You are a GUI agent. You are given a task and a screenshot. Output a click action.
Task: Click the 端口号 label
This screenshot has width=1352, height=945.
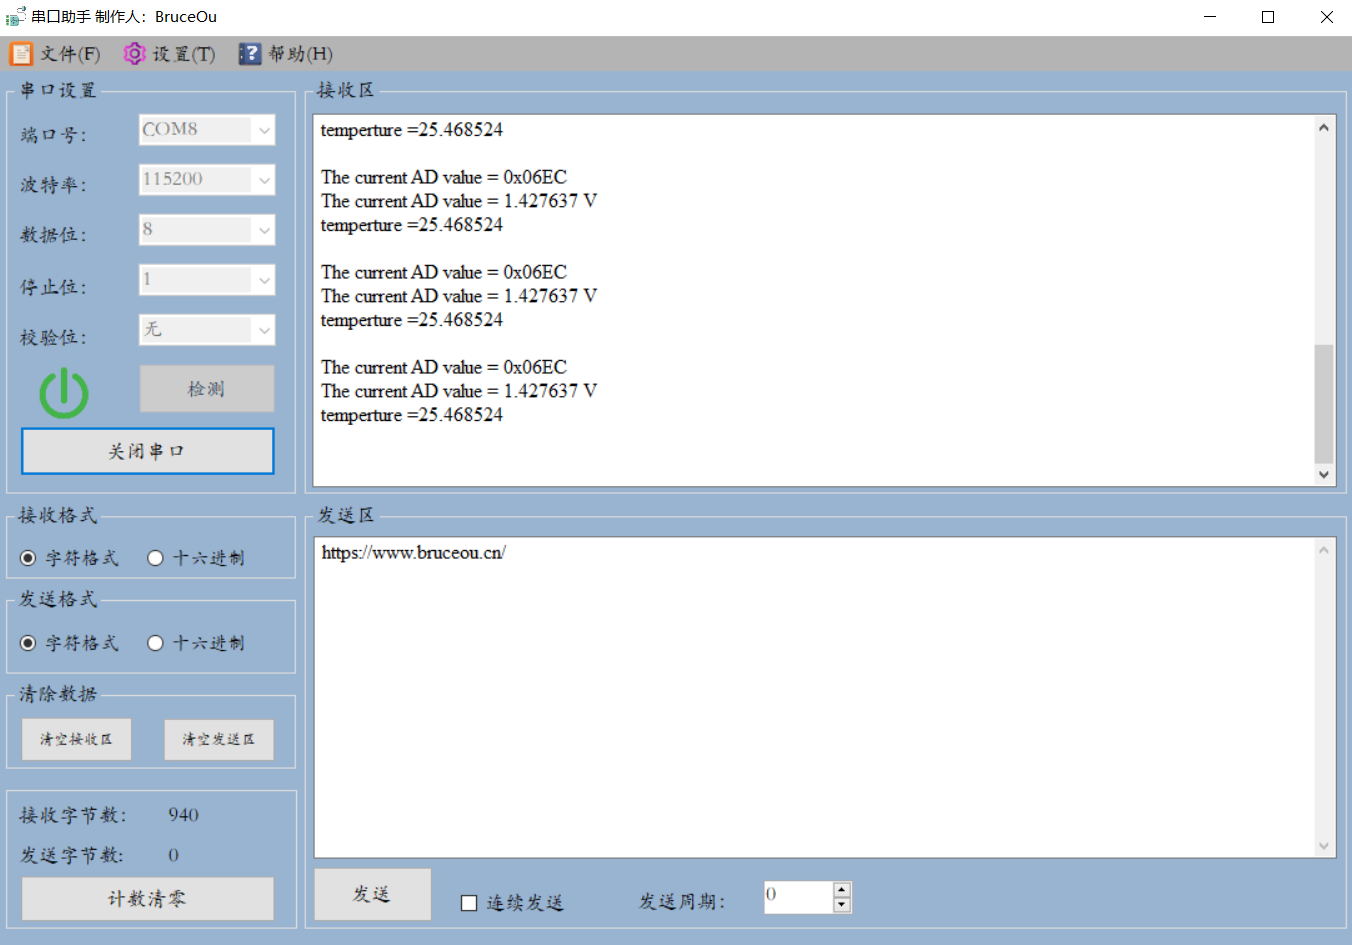coord(54,135)
